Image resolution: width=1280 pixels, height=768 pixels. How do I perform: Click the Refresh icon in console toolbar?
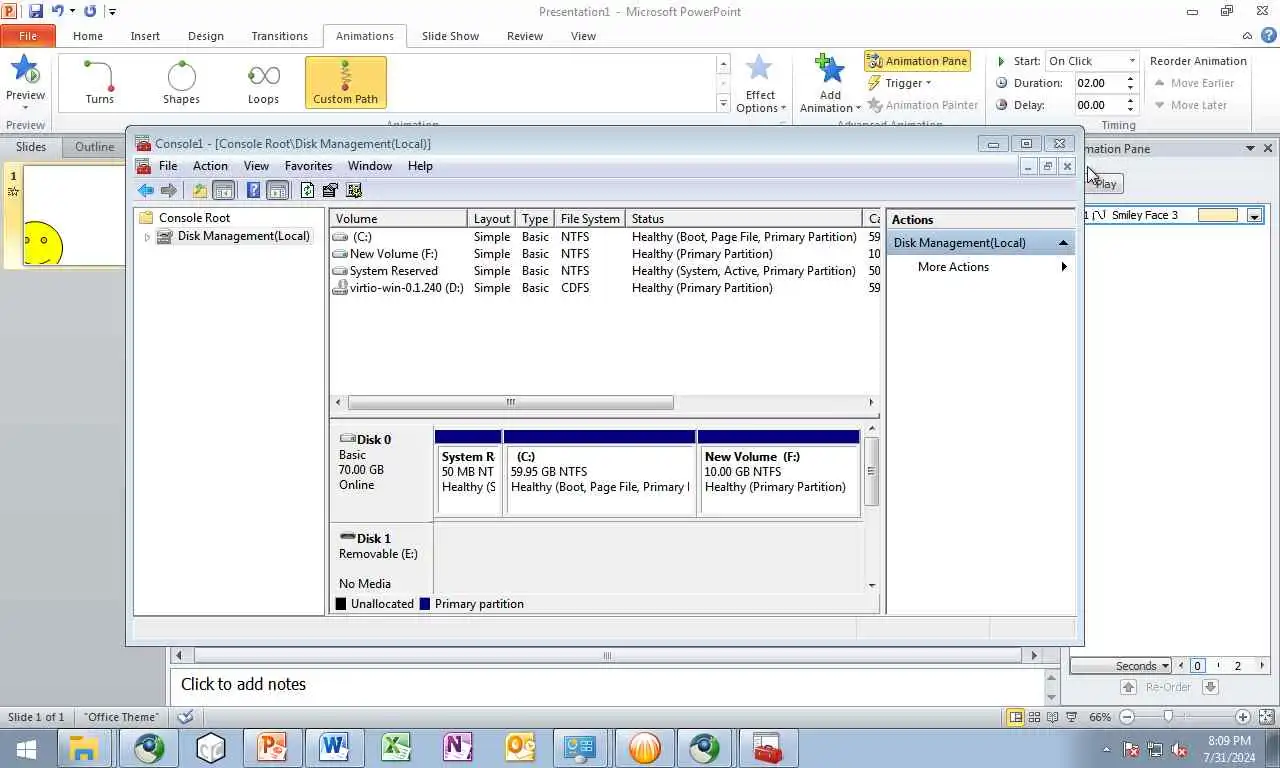tap(307, 190)
